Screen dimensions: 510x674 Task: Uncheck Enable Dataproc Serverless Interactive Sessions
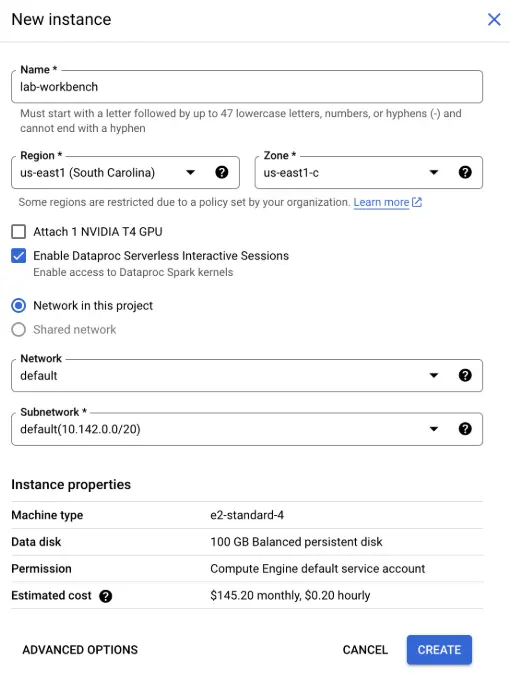click(18, 256)
